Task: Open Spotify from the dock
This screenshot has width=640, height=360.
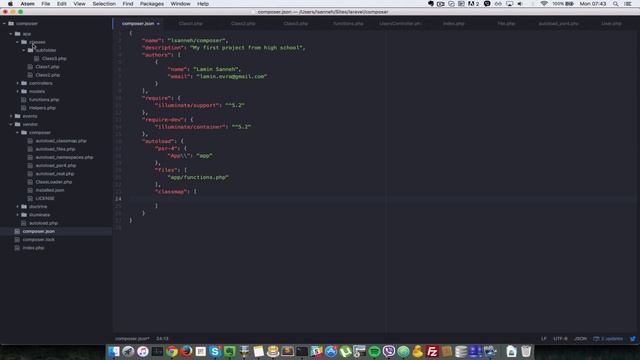Action: click(374, 351)
